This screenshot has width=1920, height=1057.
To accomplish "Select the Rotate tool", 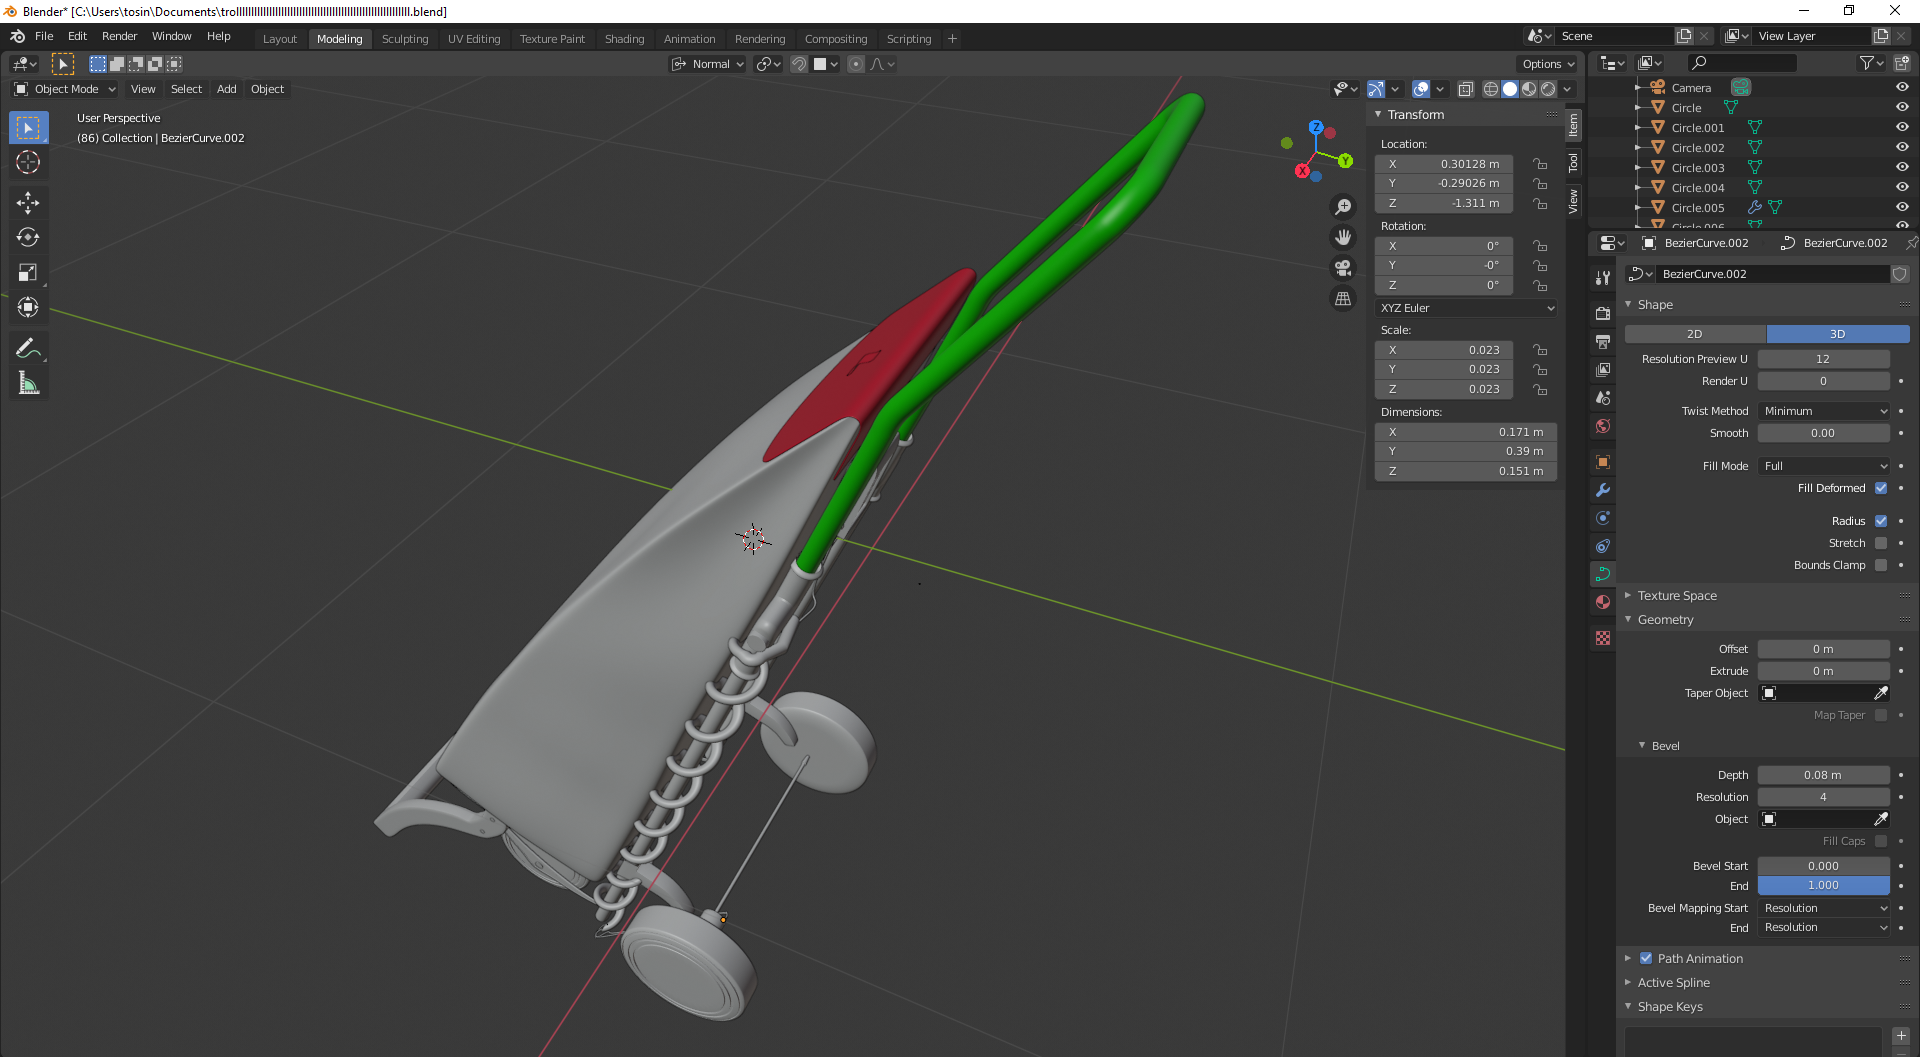I will pos(28,237).
